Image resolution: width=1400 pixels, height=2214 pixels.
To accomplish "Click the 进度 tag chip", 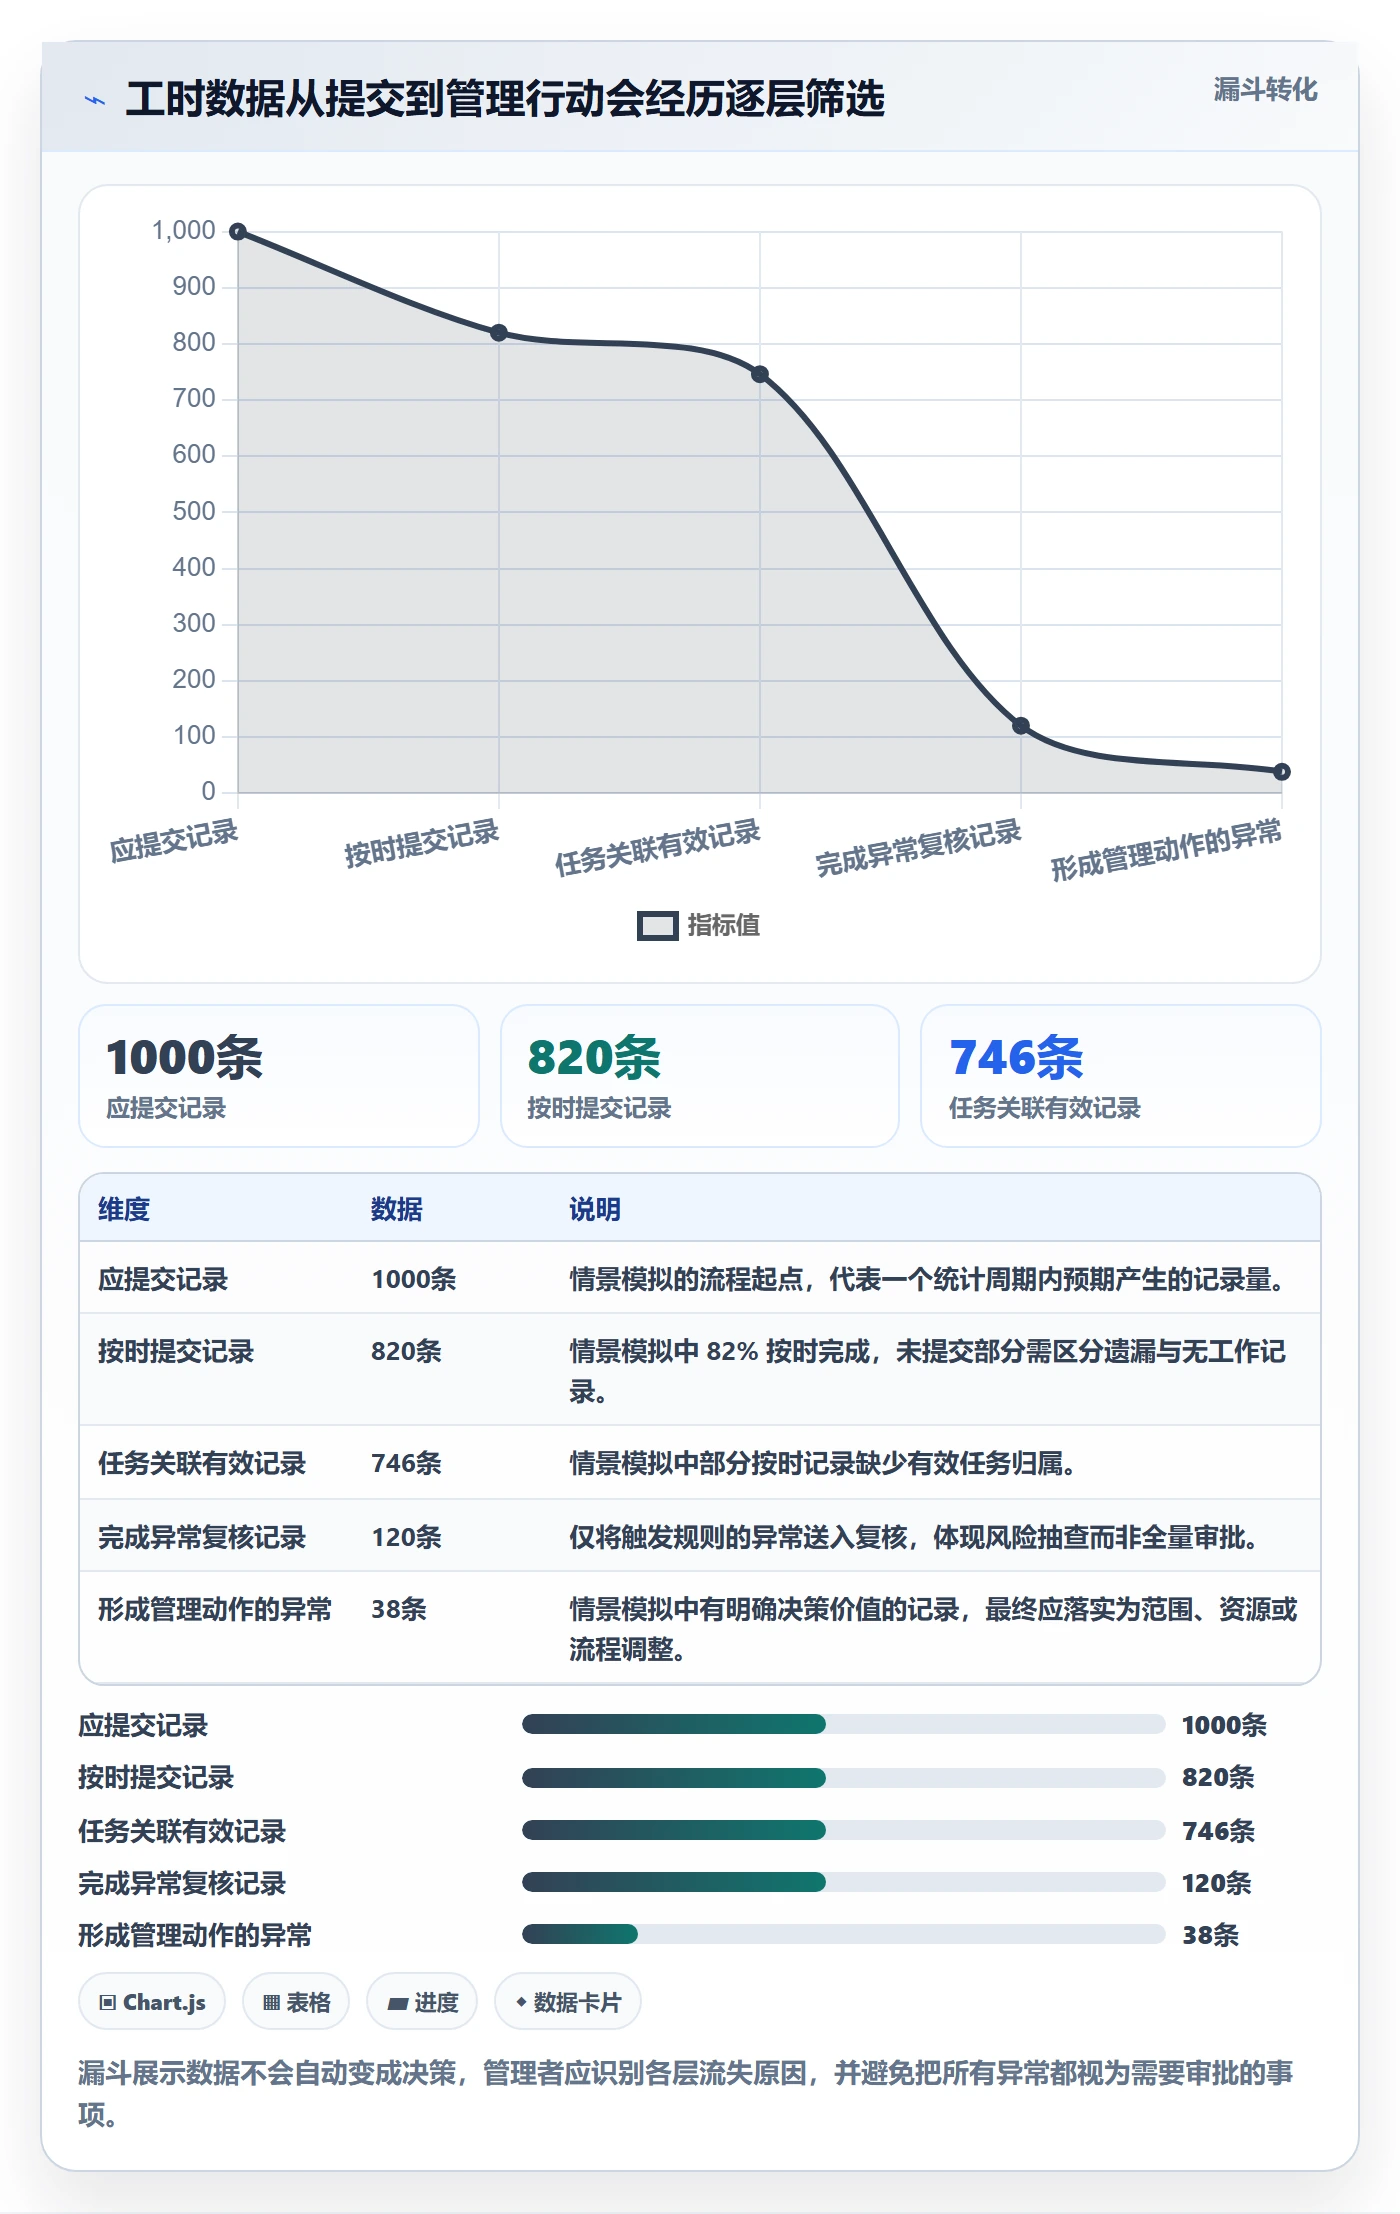I will pyautogui.click(x=422, y=2002).
